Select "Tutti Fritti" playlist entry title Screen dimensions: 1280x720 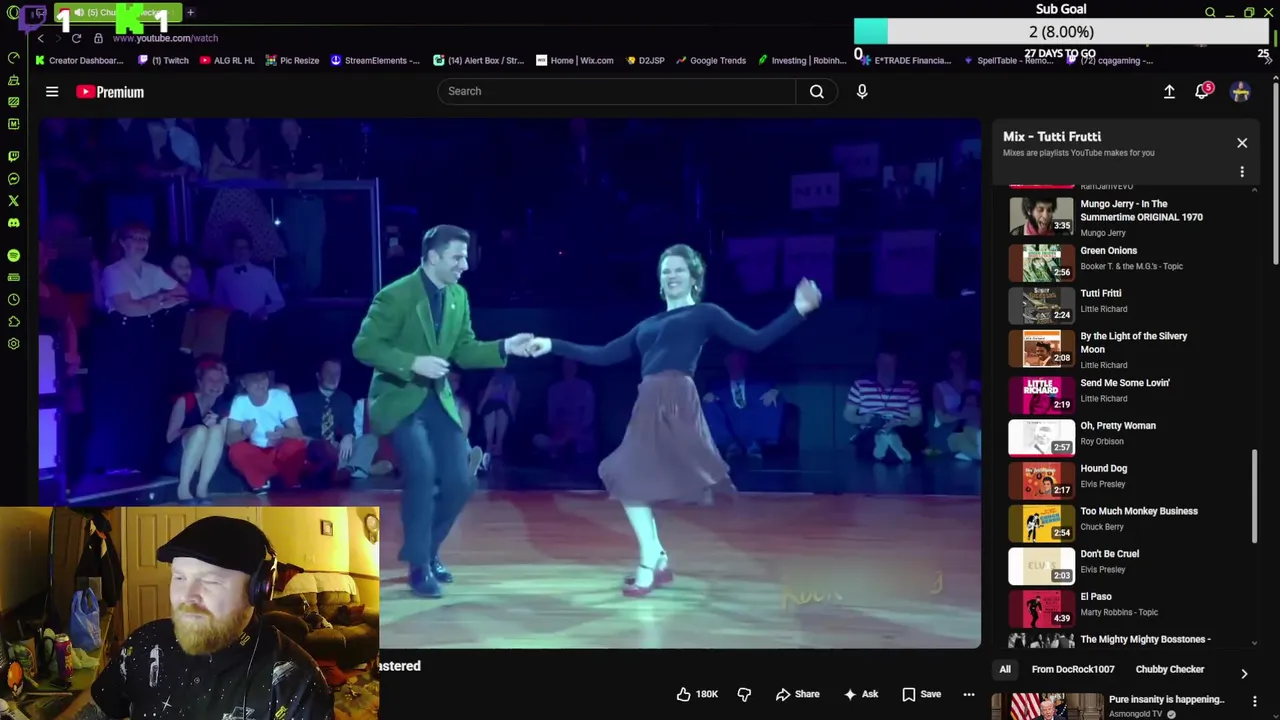1101,294
